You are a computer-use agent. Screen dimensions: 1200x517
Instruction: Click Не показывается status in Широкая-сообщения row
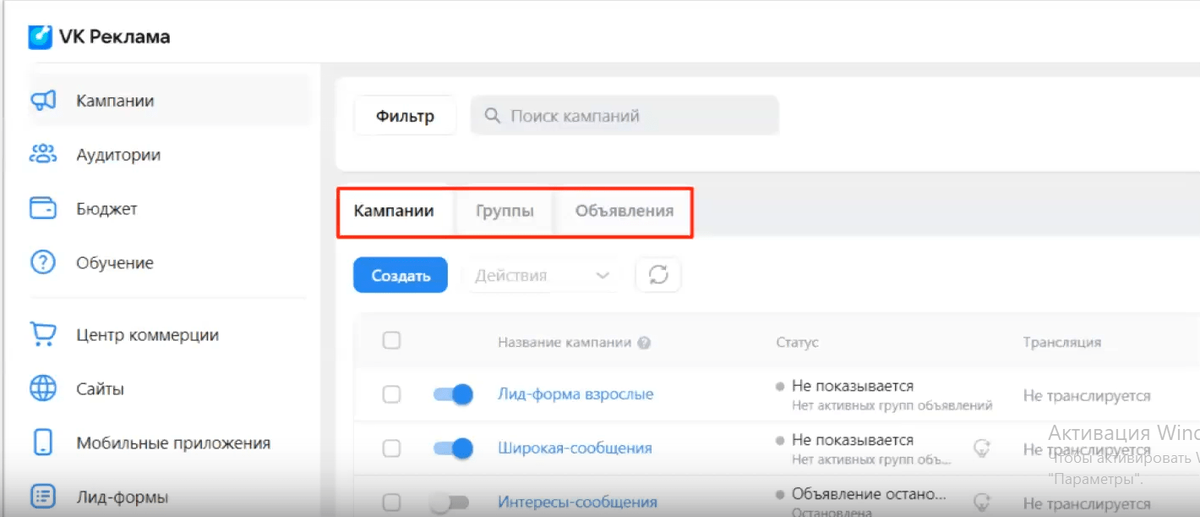pos(852,440)
